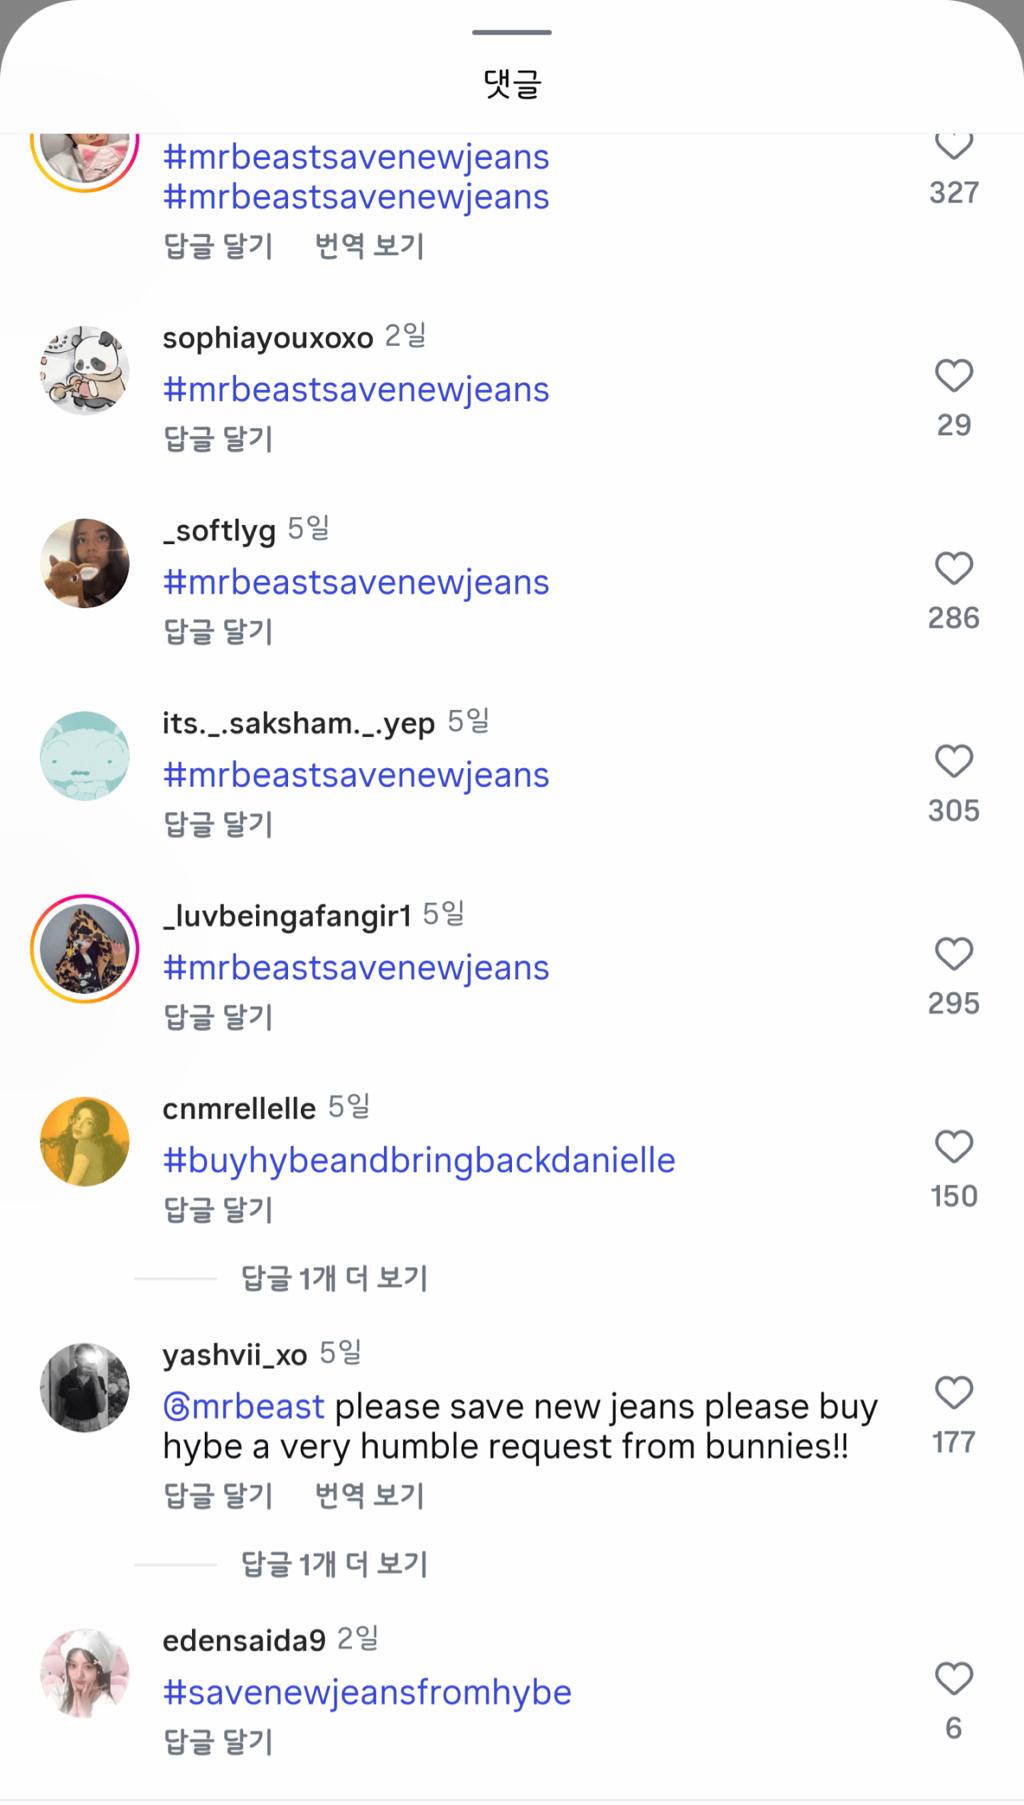Like edensaida9's comment

(953, 1678)
